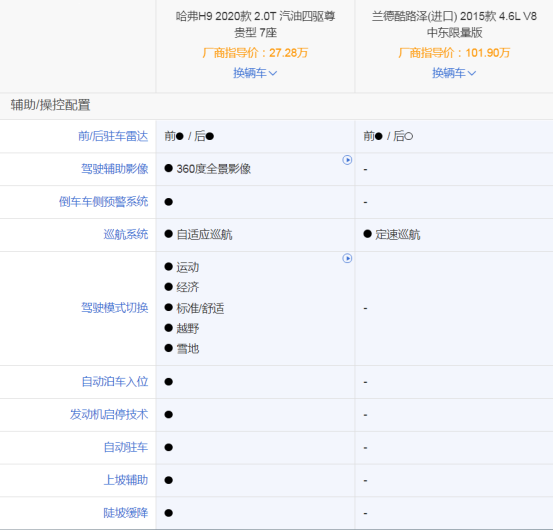Image resolution: width=556 pixels, height=531 pixels.
Task: Click the 自适应巡航 entry
Action: pos(204,234)
